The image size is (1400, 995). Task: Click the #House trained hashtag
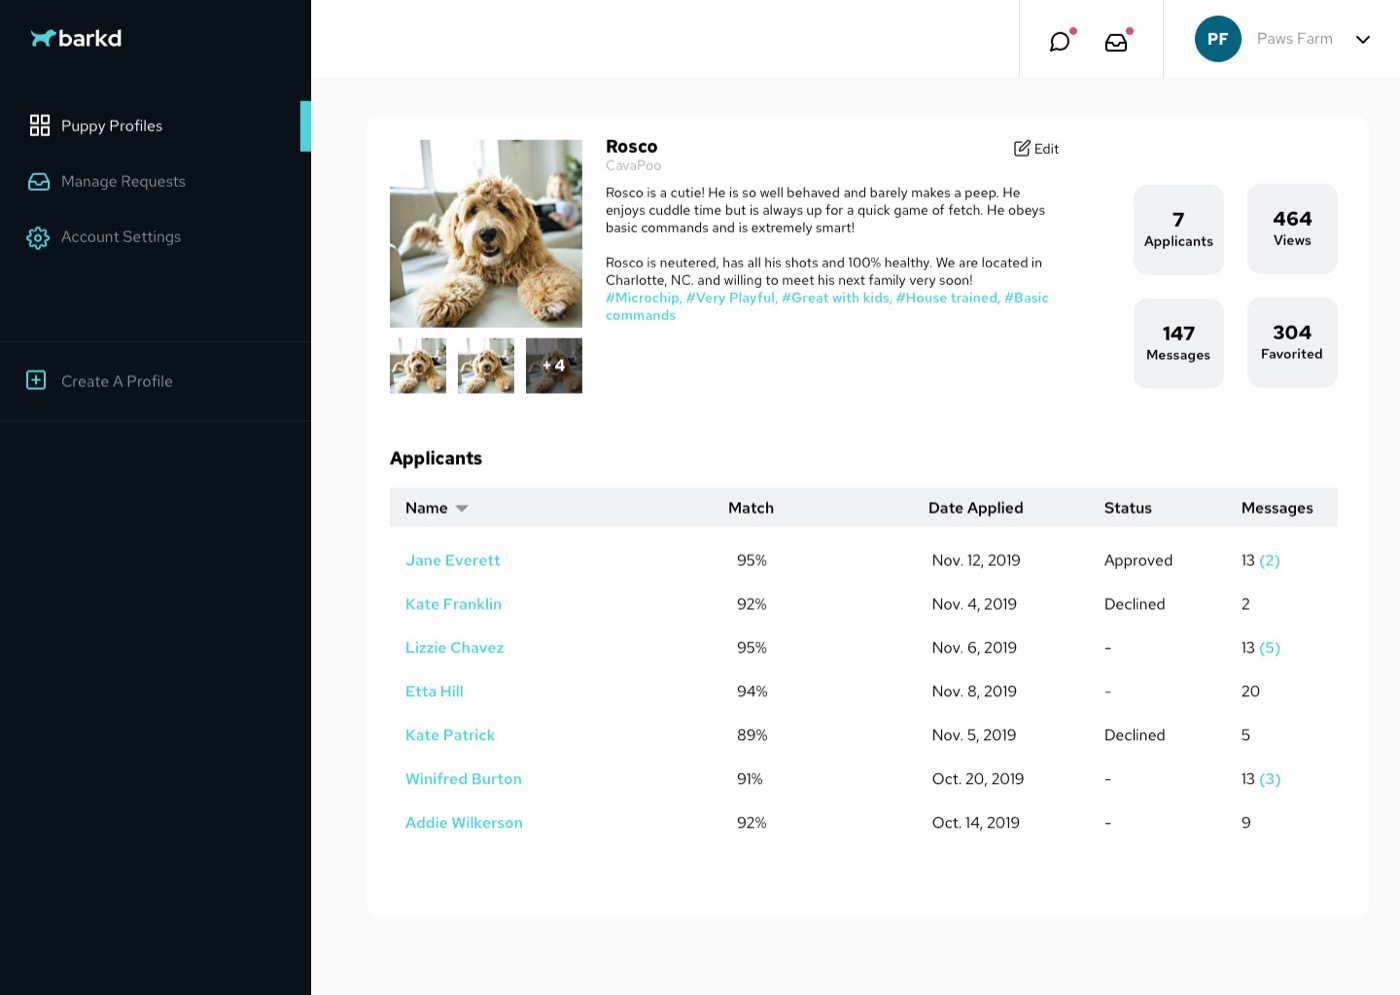pyautogui.click(x=948, y=298)
